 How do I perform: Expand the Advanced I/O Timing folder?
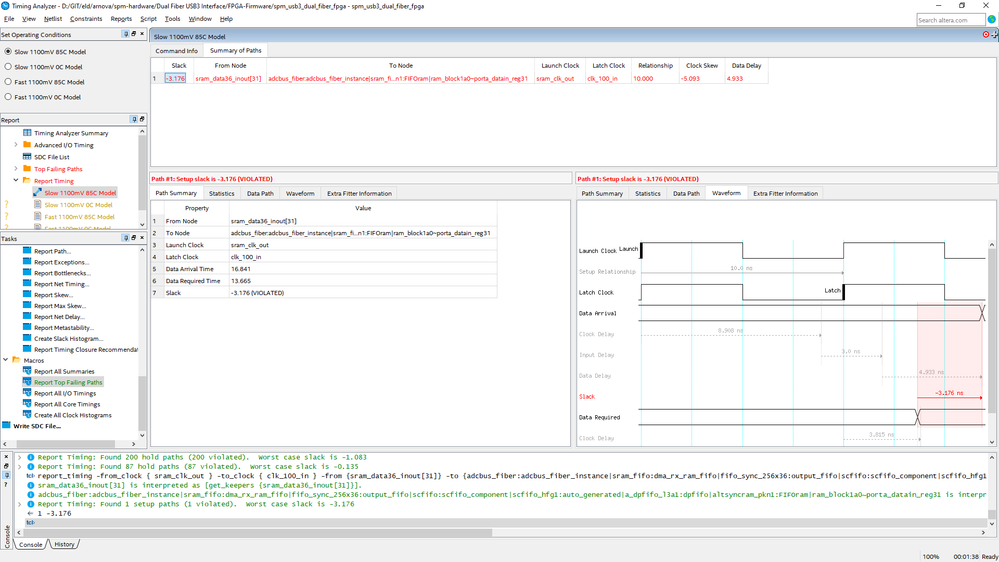tap(15, 145)
